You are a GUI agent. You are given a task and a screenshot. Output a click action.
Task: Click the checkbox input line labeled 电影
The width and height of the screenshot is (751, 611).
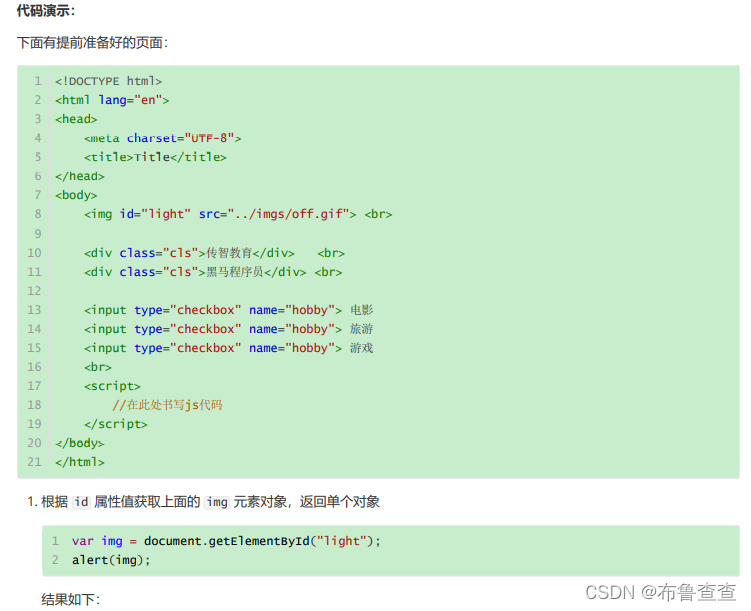(228, 310)
